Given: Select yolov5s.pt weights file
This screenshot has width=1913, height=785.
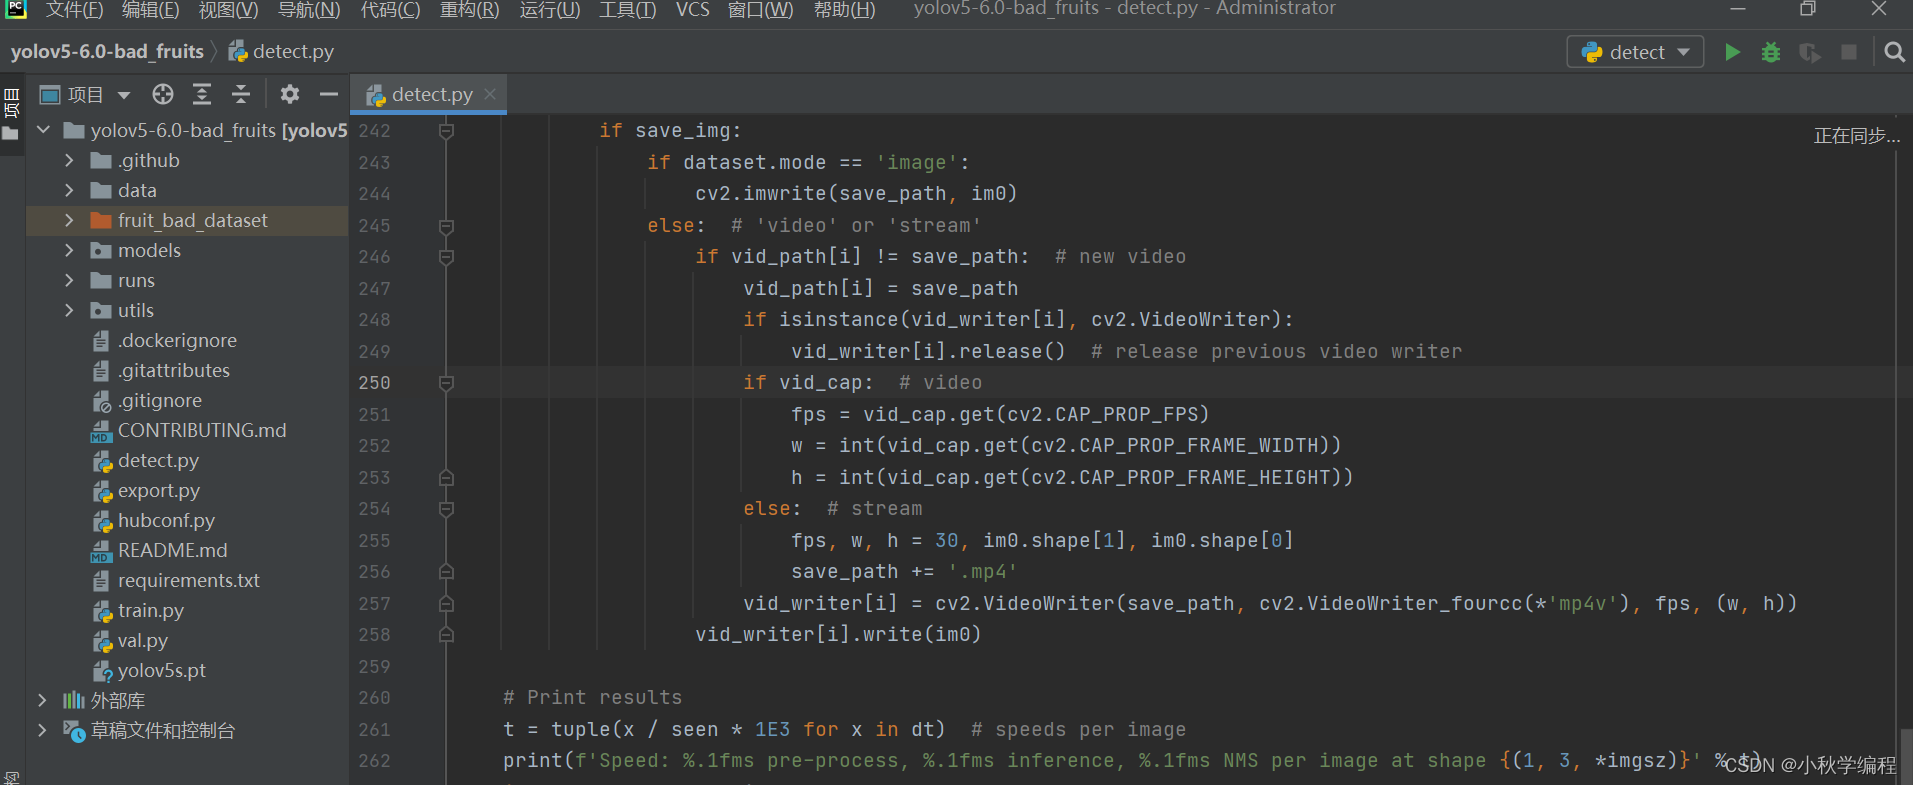Looking at the screenshot, I should click(162, 670).
